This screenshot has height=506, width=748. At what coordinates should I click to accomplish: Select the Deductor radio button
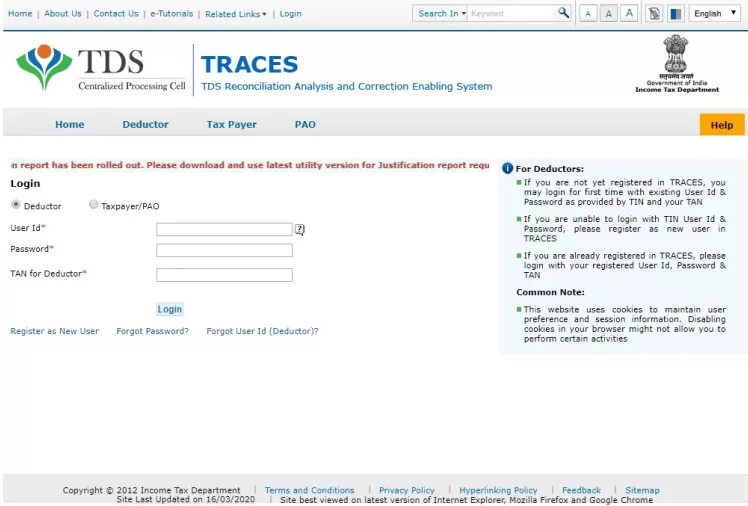pyautogui.click(x=16, y=205)
